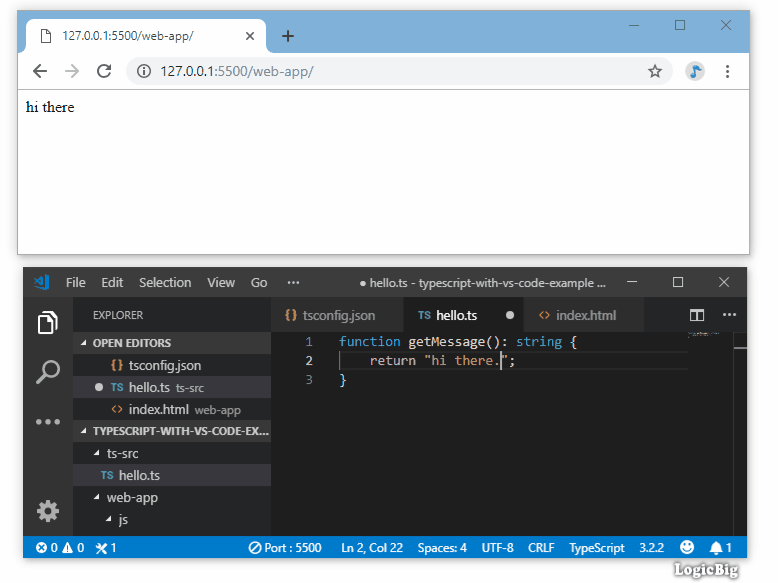This screenshot has height=583, width=778.
Task: Bookmark this page with the star icon
Action: coord(655,71)
